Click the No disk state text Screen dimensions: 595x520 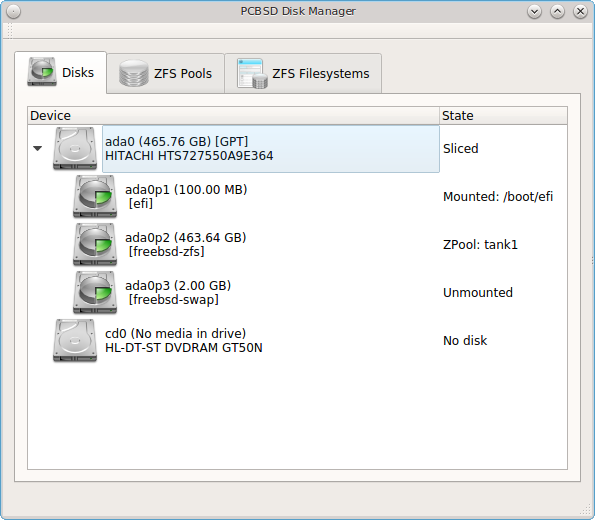click(x=465, y=340)
